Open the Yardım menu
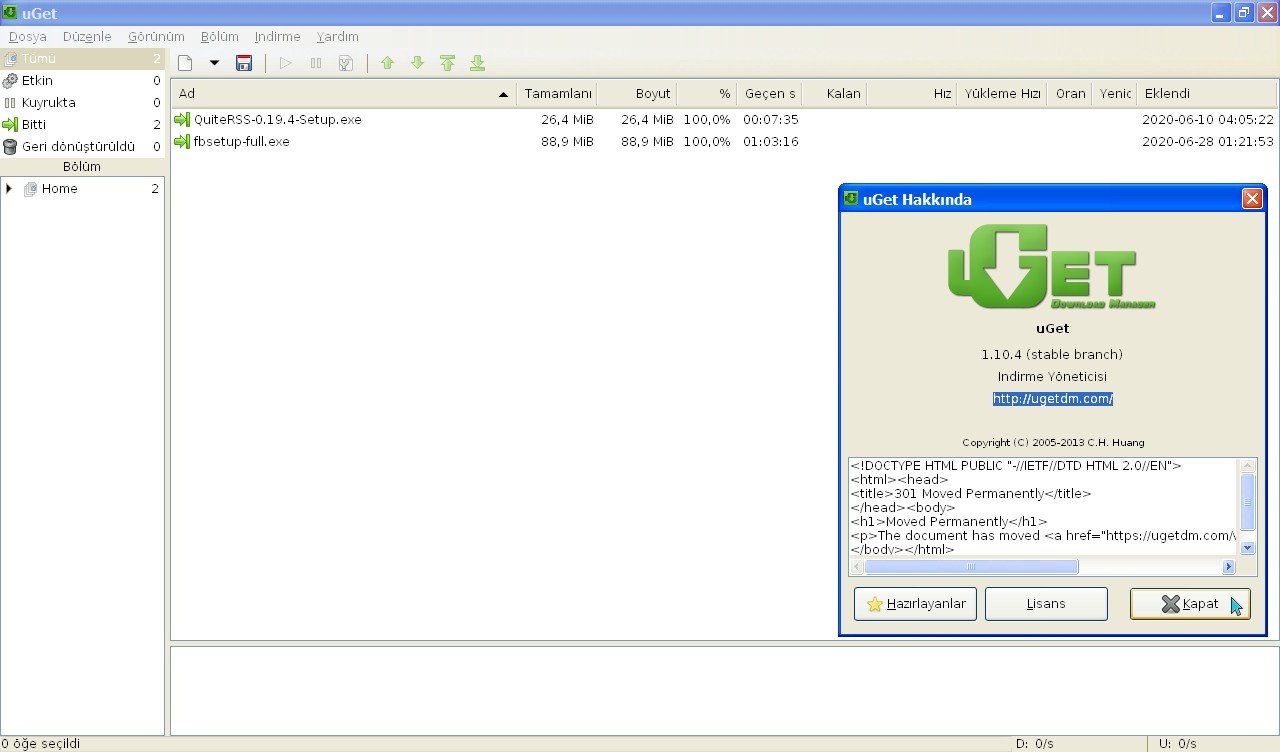The image size is (1280, 752). 337,37
